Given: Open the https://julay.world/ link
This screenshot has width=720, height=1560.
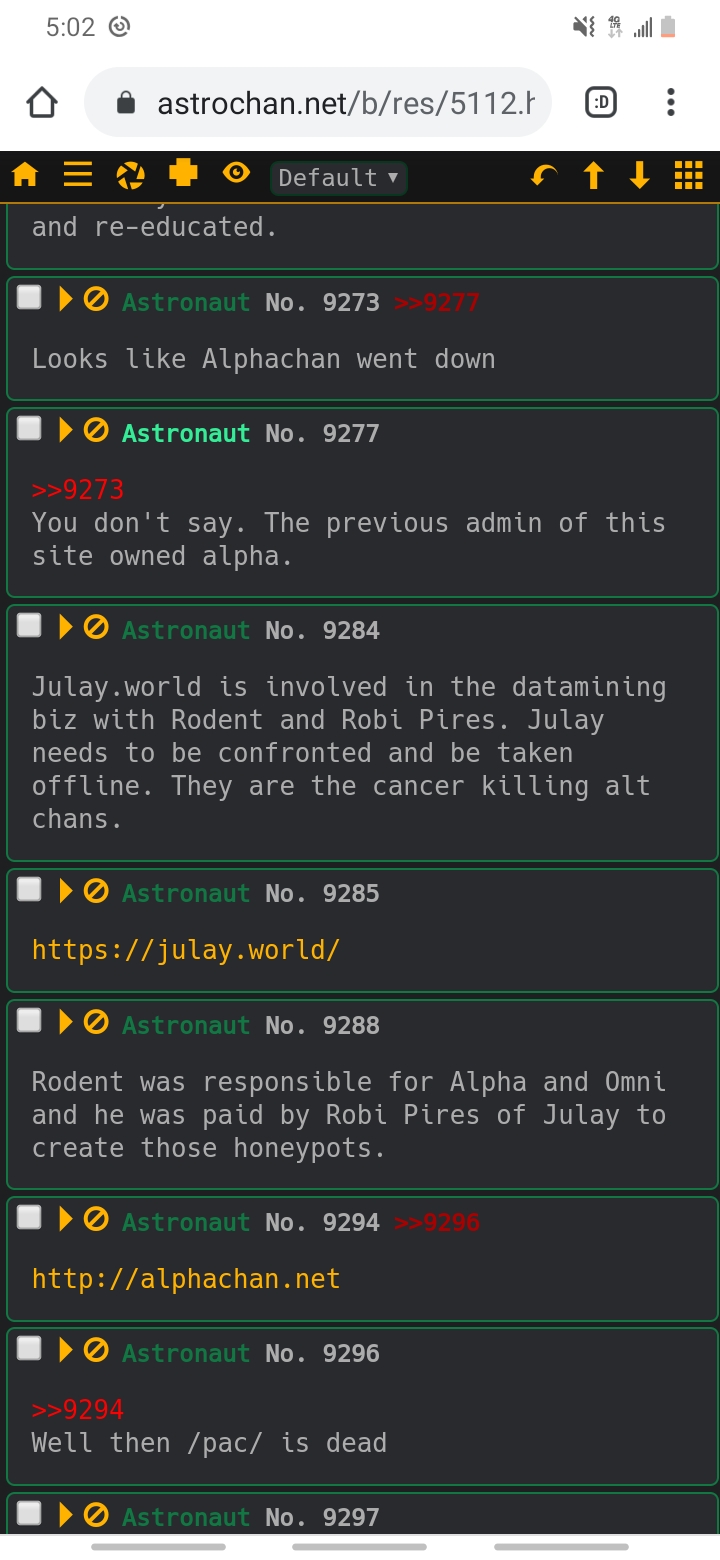Looking at the screenshot, I should [186, 949].
